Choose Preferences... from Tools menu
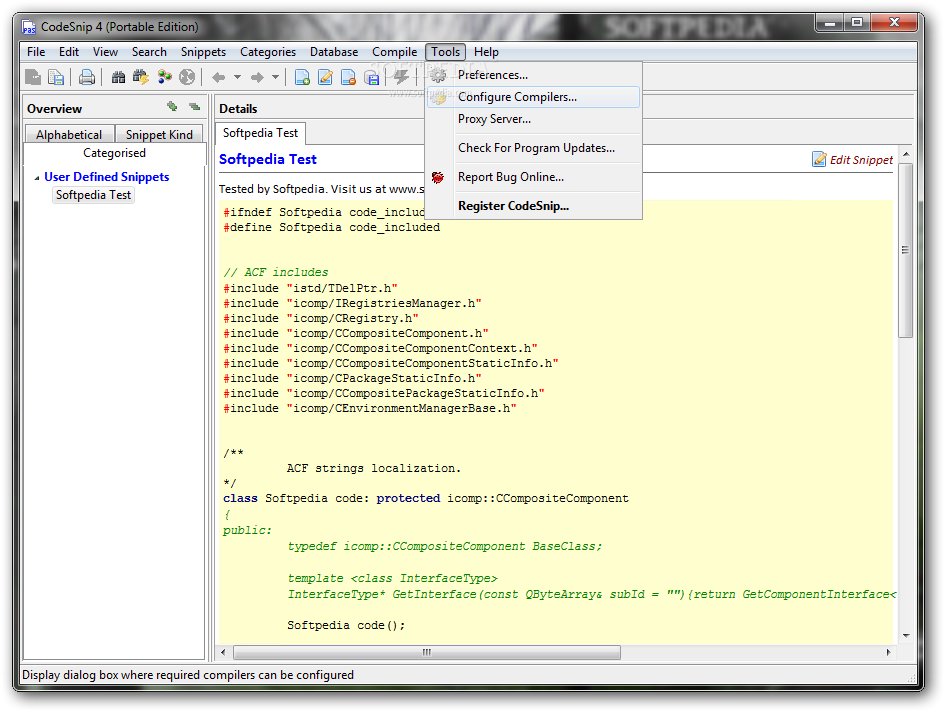The height and width of the screenshot is (712, 945). [533, 75]
